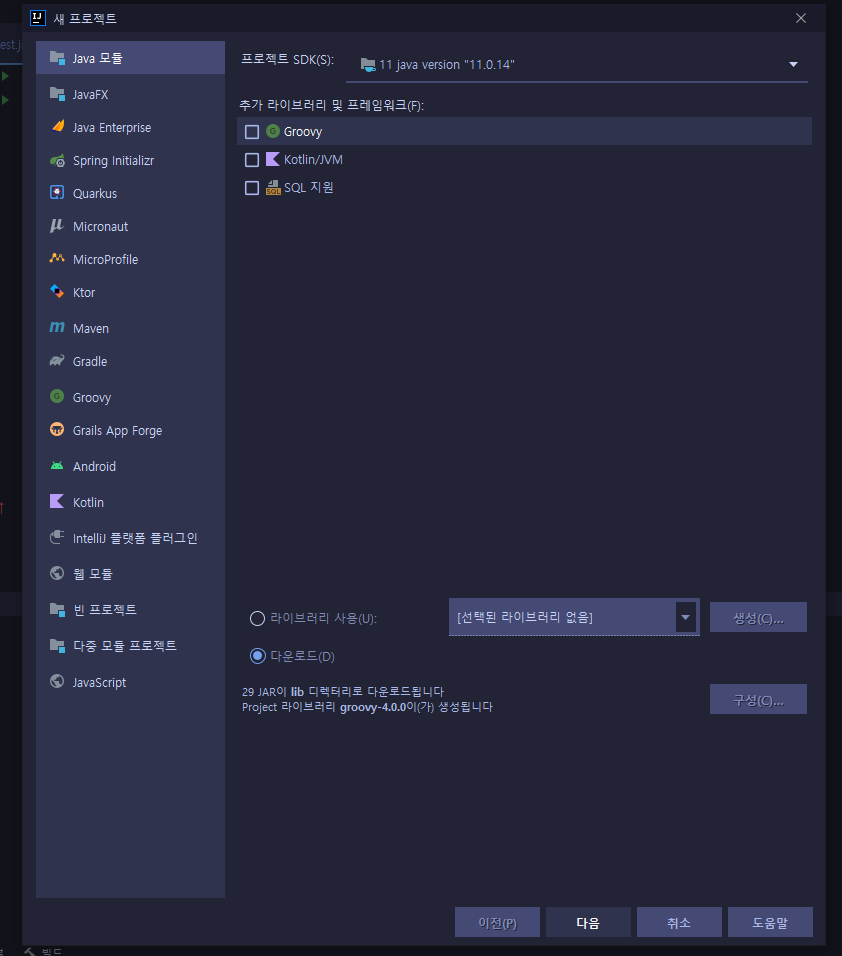Screen dimensions: 842x956
Task: Click the 웹 모듈 globe icon
Action: (x=57, y=573)
